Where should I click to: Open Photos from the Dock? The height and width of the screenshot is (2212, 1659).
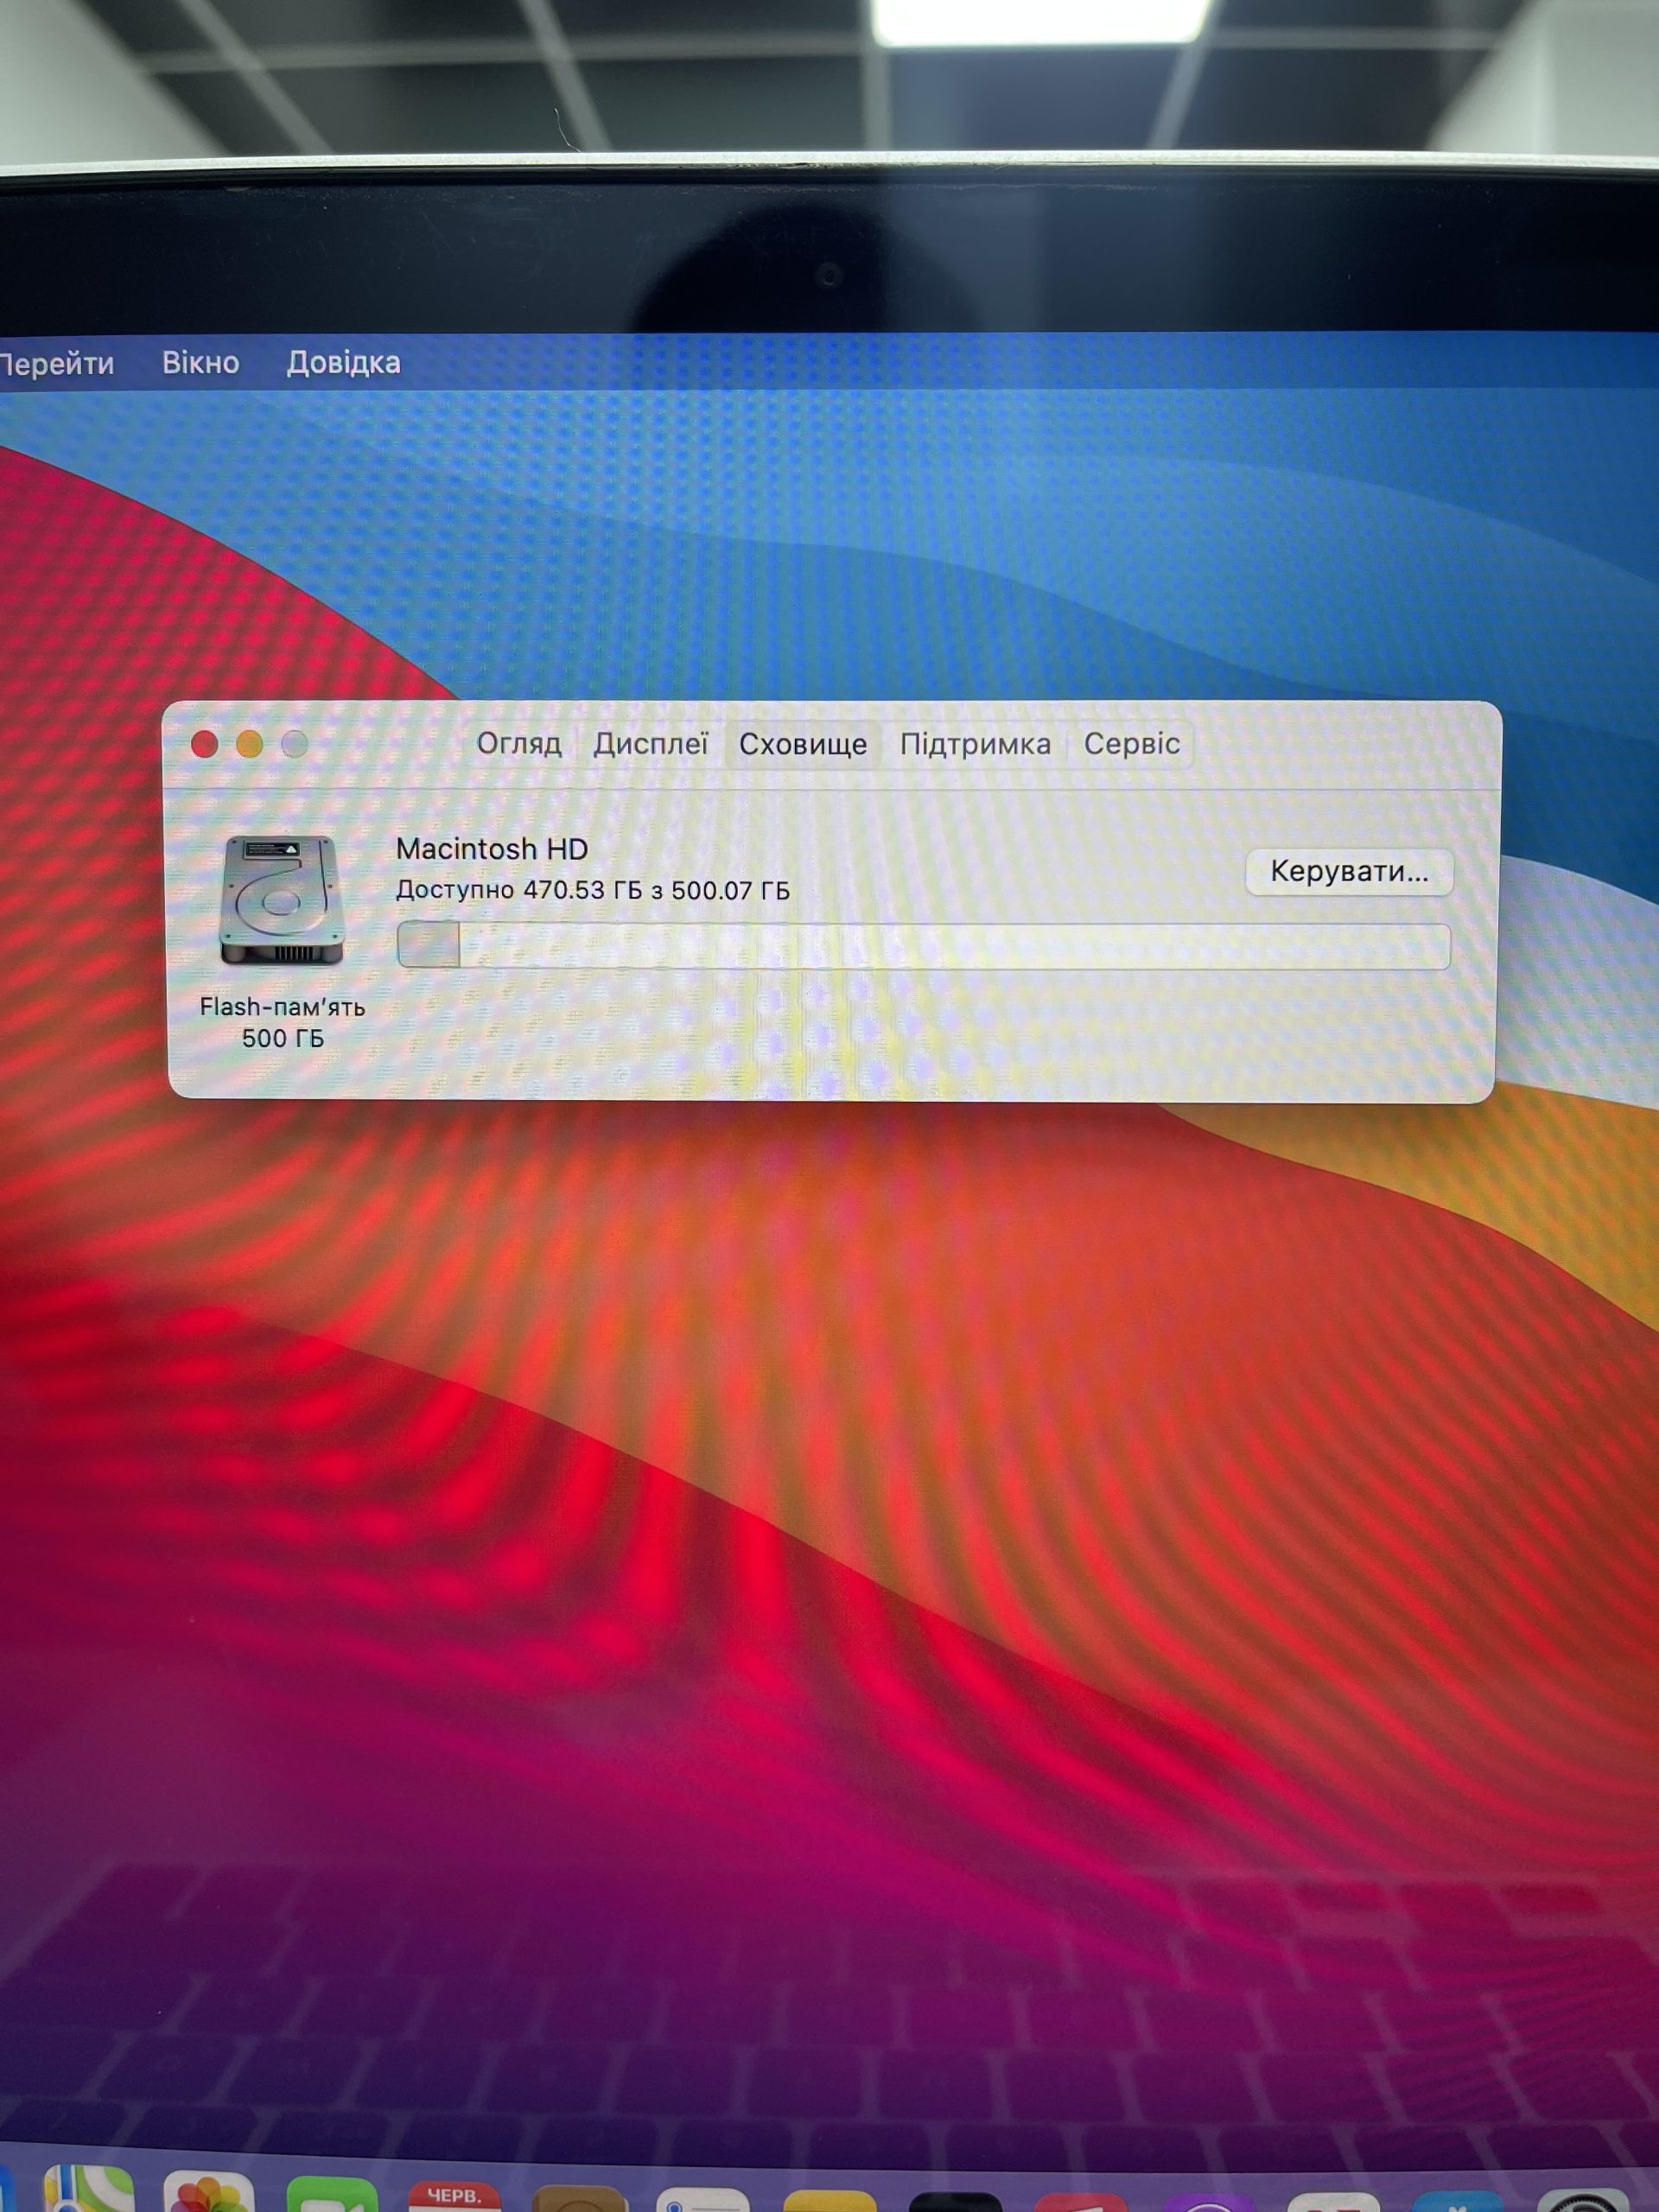(x=208, y=2190)
